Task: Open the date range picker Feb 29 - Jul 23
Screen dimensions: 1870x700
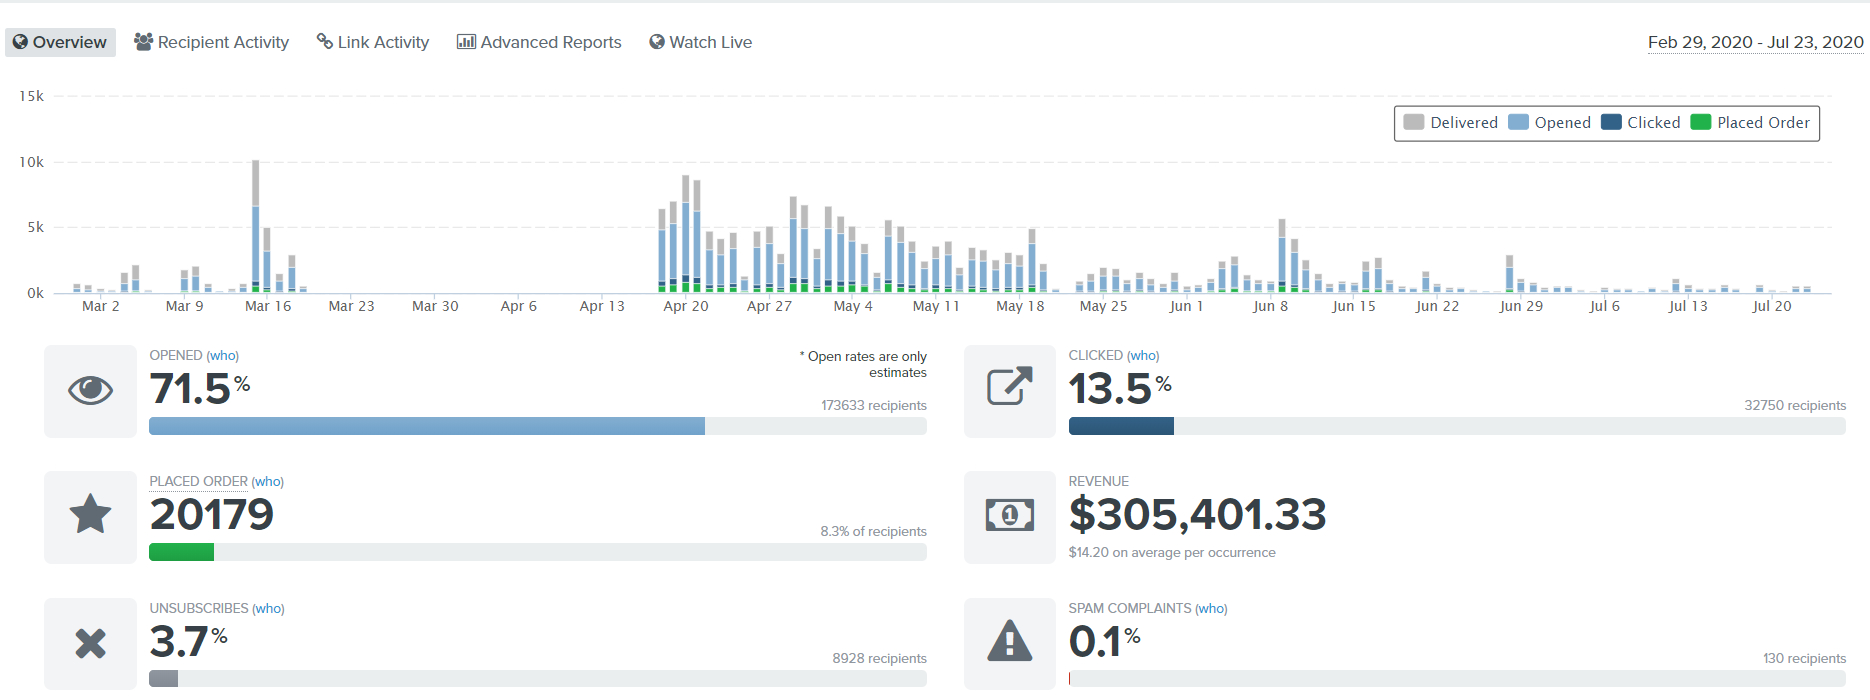Action: pos(1755,42)
